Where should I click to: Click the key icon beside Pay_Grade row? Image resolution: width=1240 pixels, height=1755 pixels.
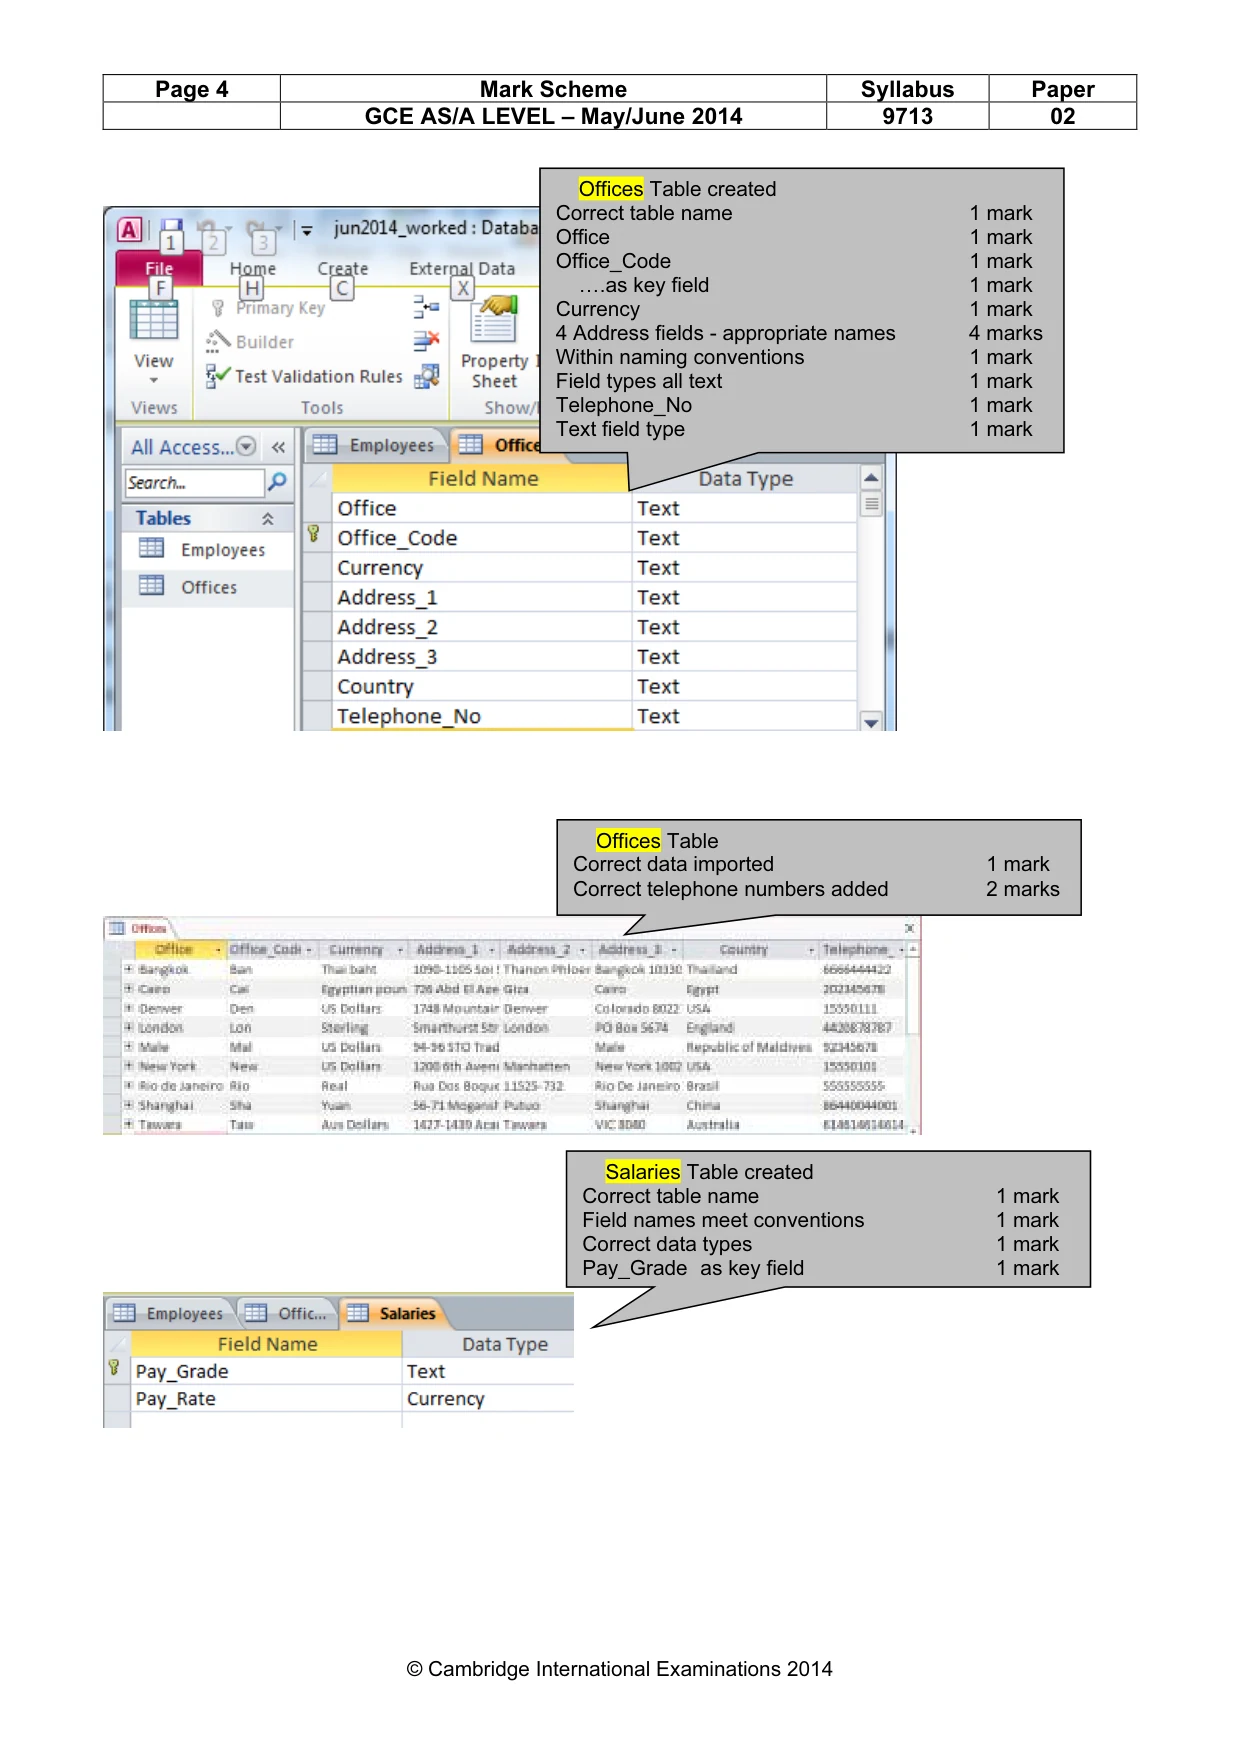pos(114,1368)
